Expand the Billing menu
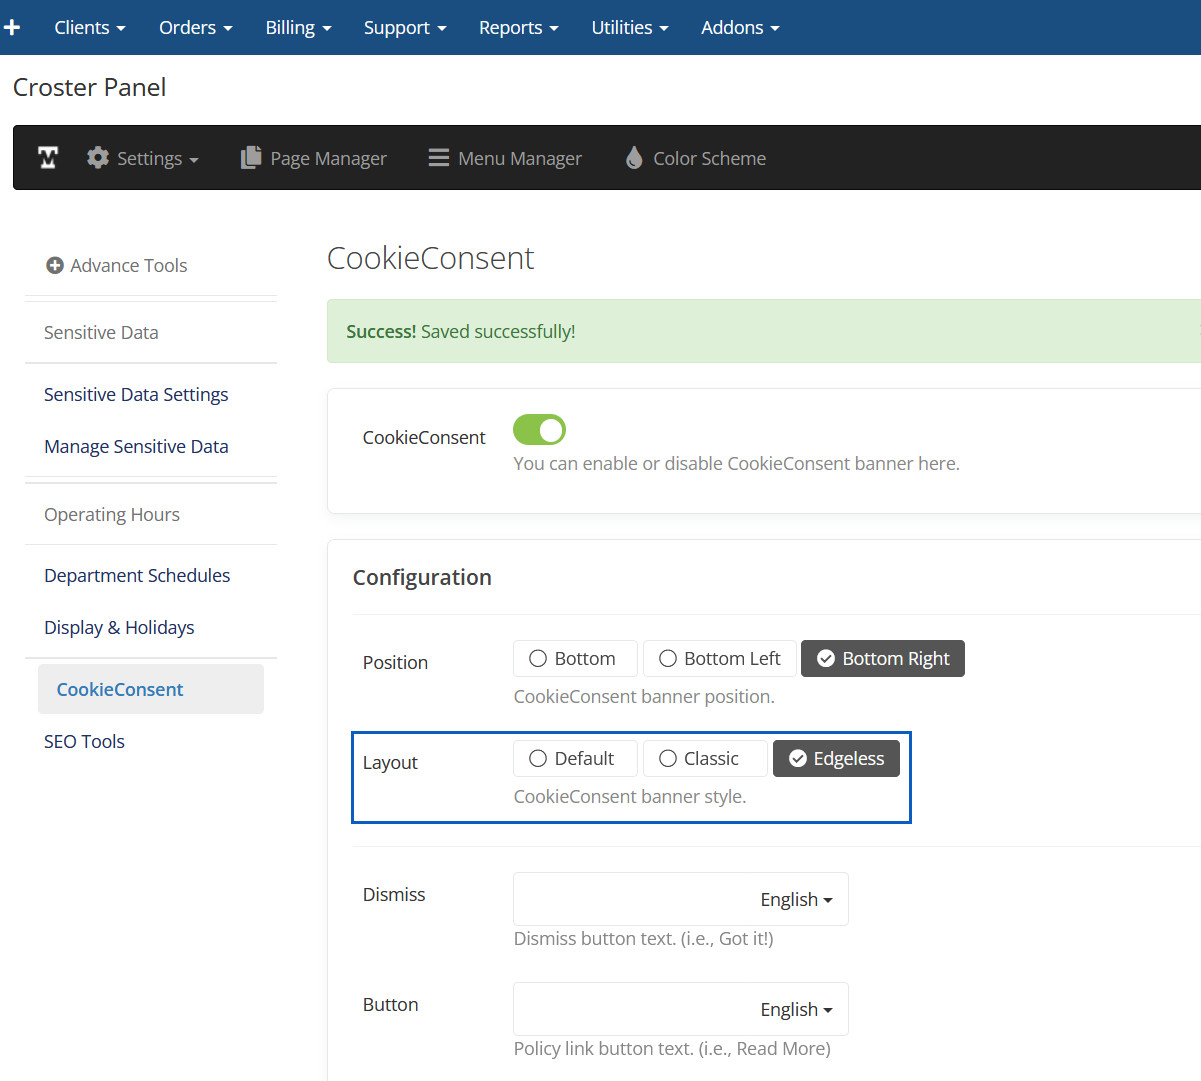Image resolution: width=1201 pixels, height=1081 pixels. click(298, 28)
